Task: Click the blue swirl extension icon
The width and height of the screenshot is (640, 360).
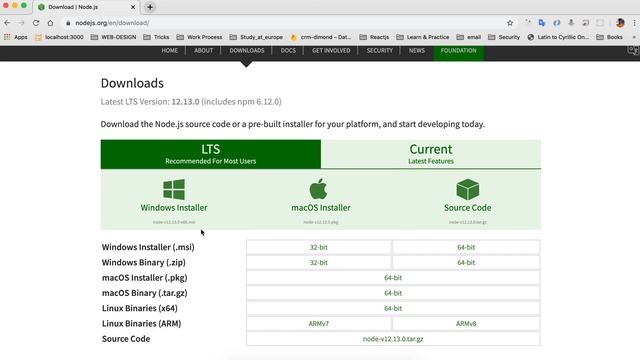Action: 557,23
